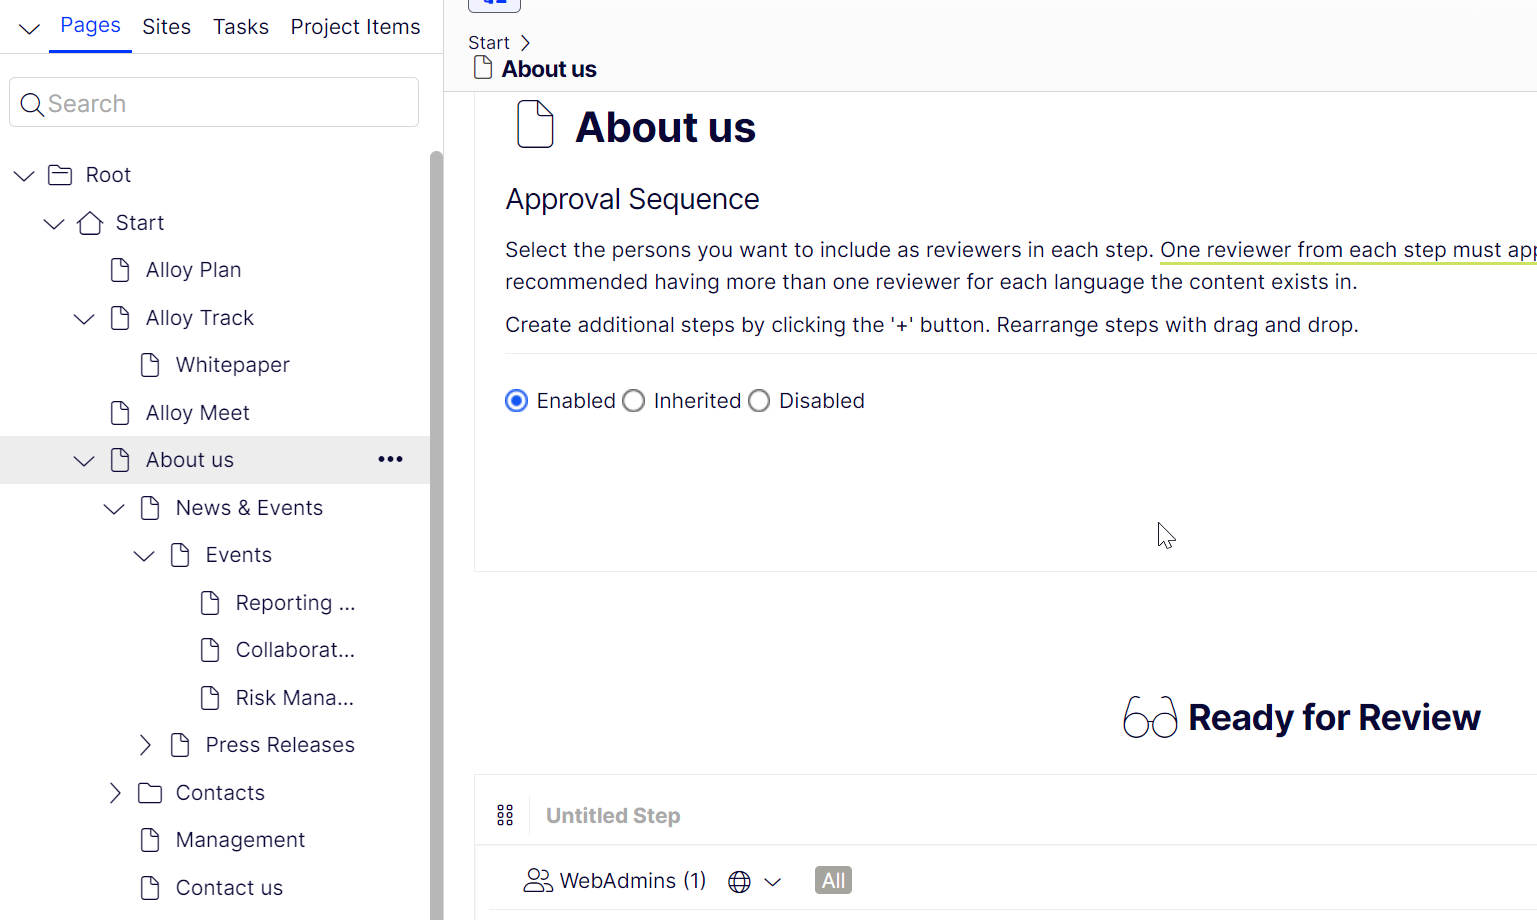Click the Root folder icon
Viewport: 1537px width, 920px height.
click(60, 176)
